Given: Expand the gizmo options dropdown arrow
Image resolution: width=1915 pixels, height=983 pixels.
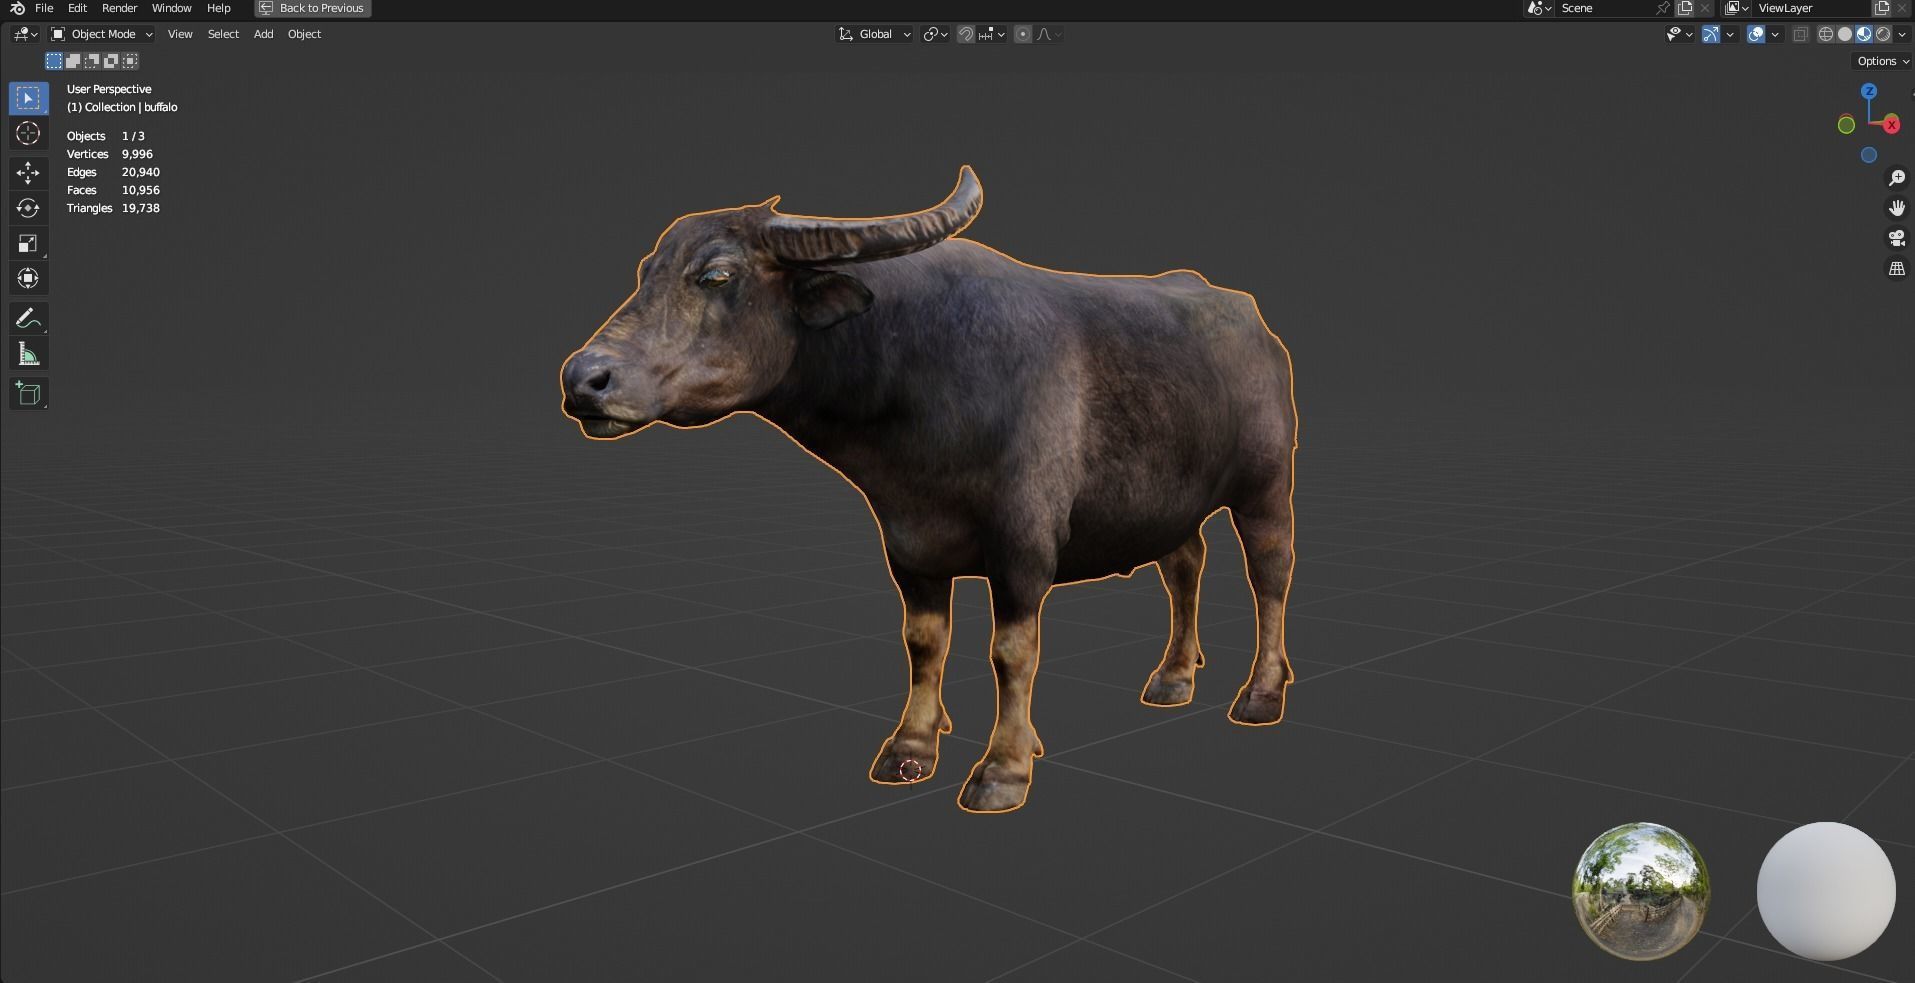Looking at the screenshot, I should point(1730,34).
